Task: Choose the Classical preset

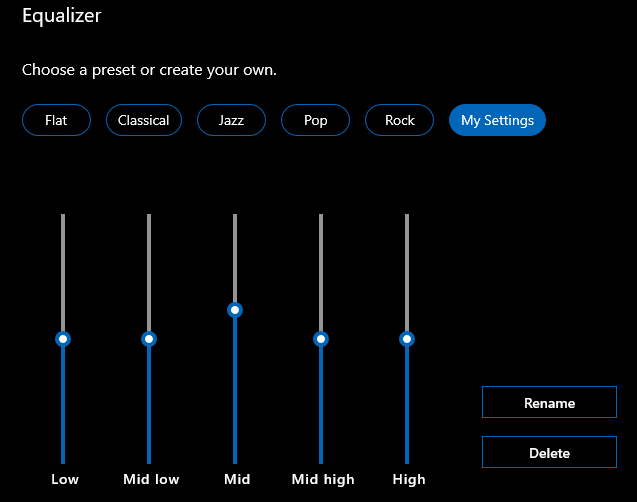Action: point(143,120)
